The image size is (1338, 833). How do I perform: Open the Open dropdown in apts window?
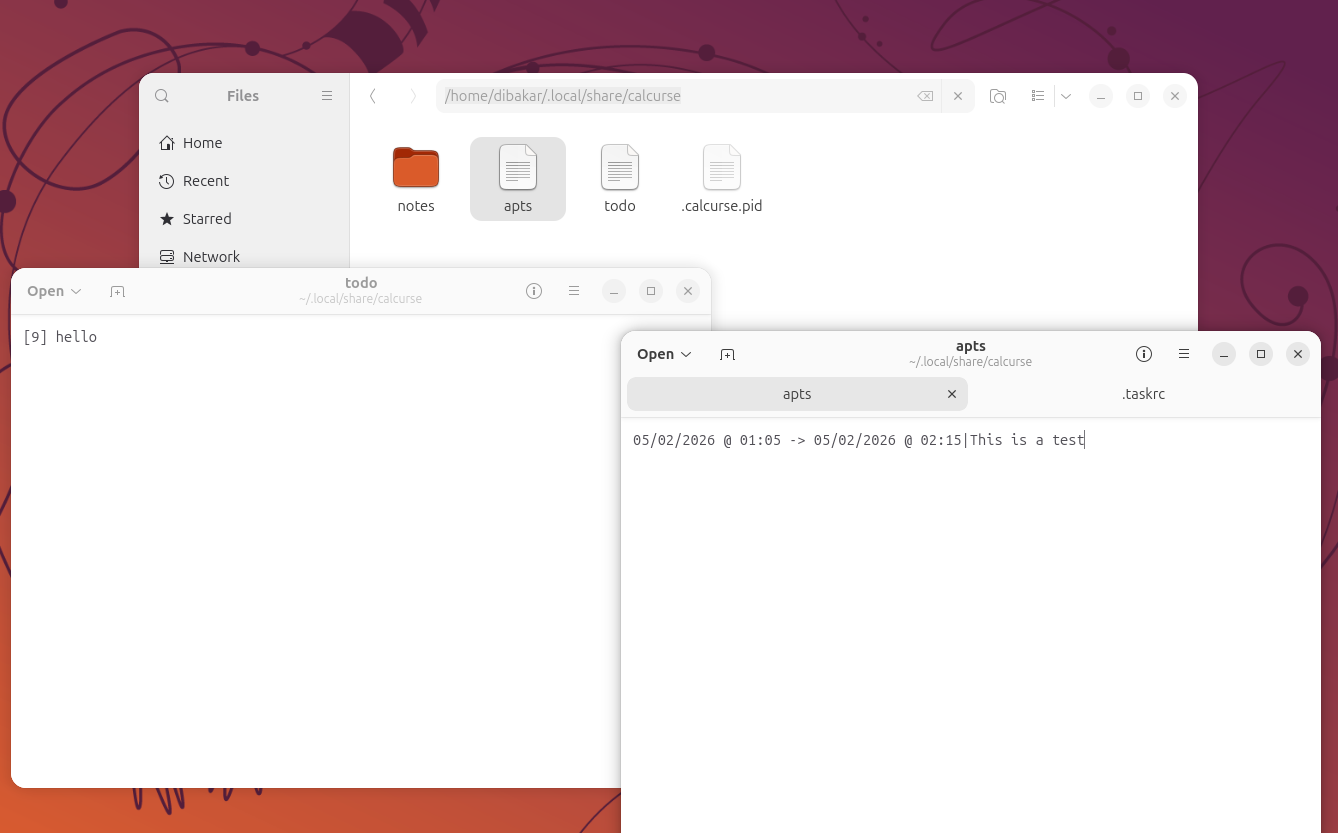[664, 354]
